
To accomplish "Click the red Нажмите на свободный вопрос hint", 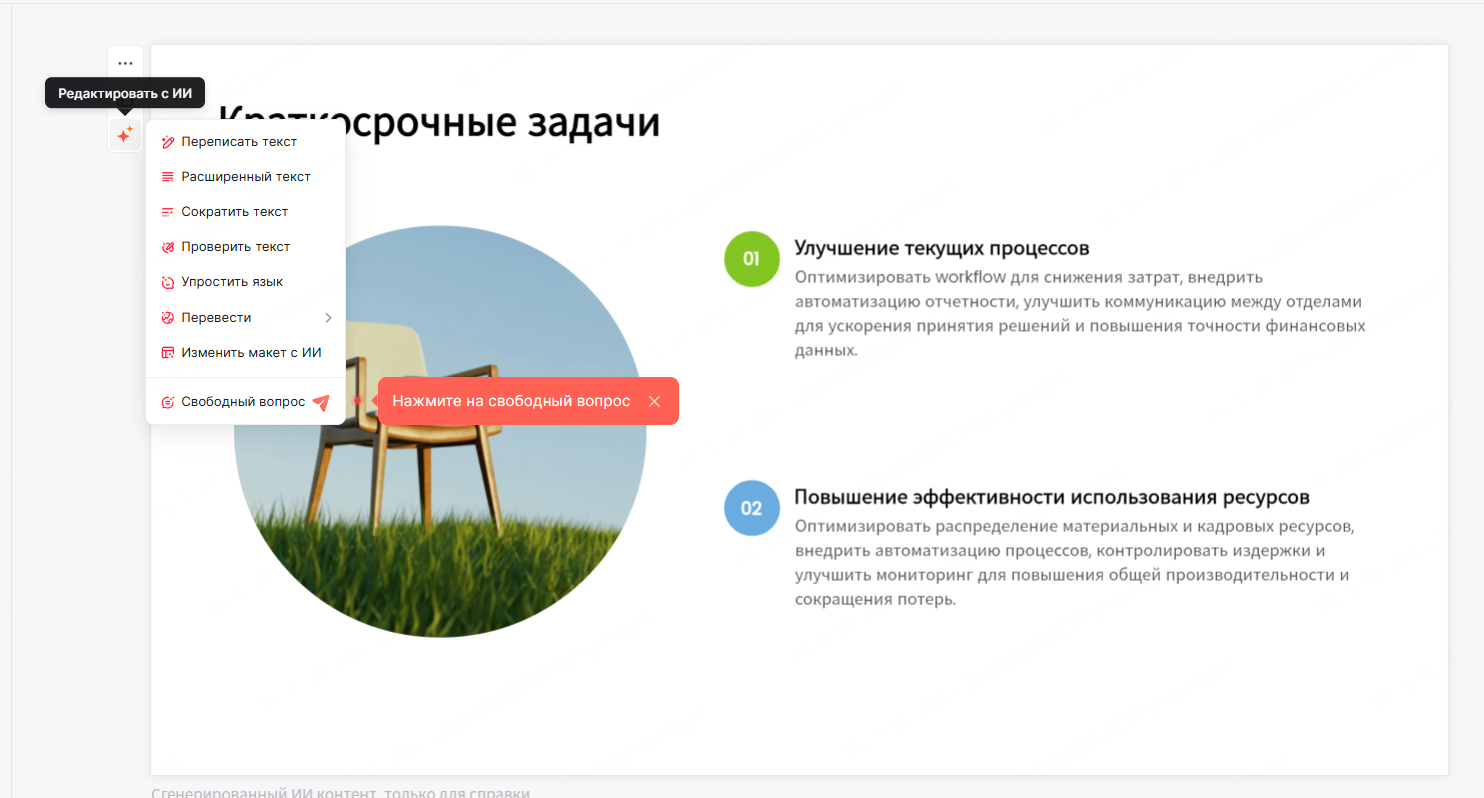I will pos(510,401).
